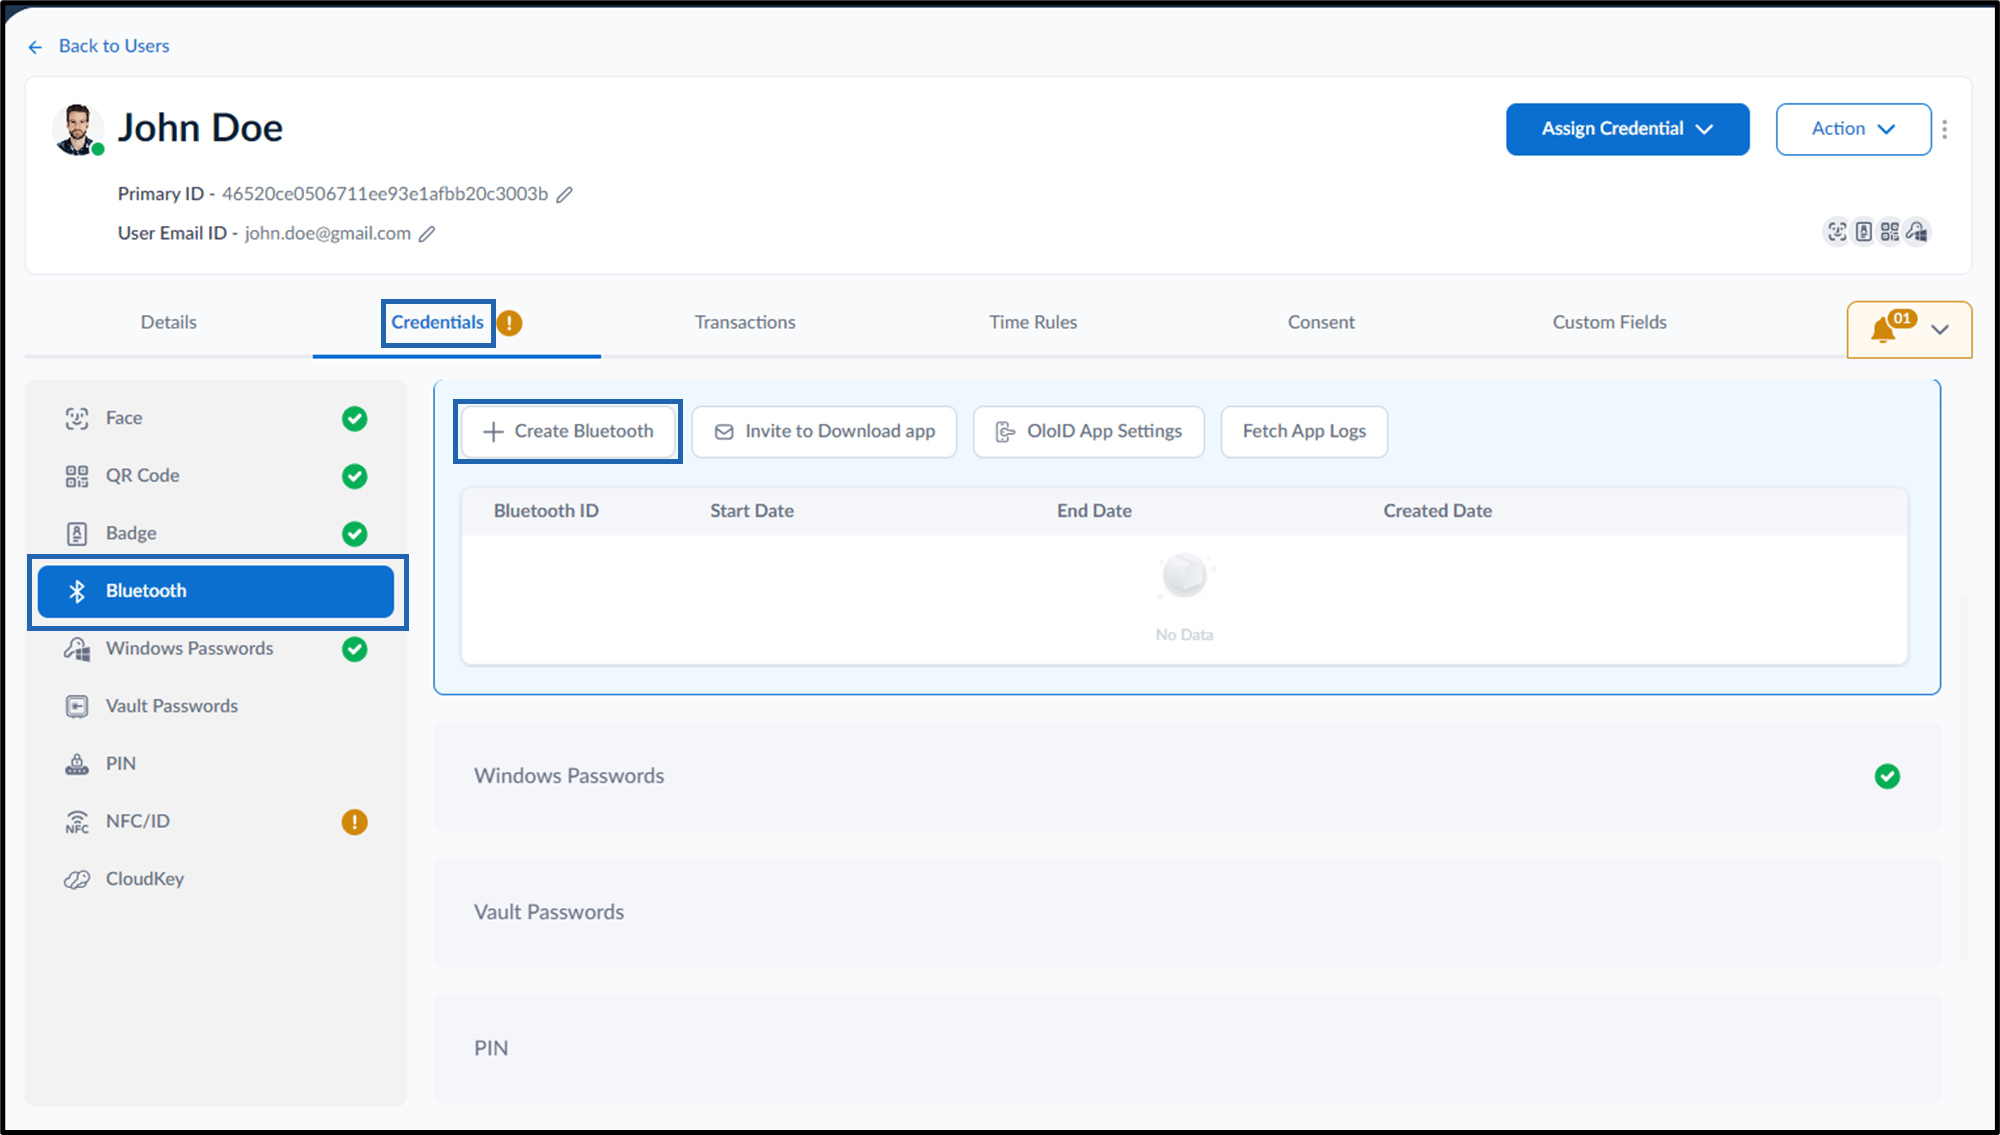Select Vault Passwords in the sidebar
This screenshot has height=1135, width=2000.
coord(216,707)
